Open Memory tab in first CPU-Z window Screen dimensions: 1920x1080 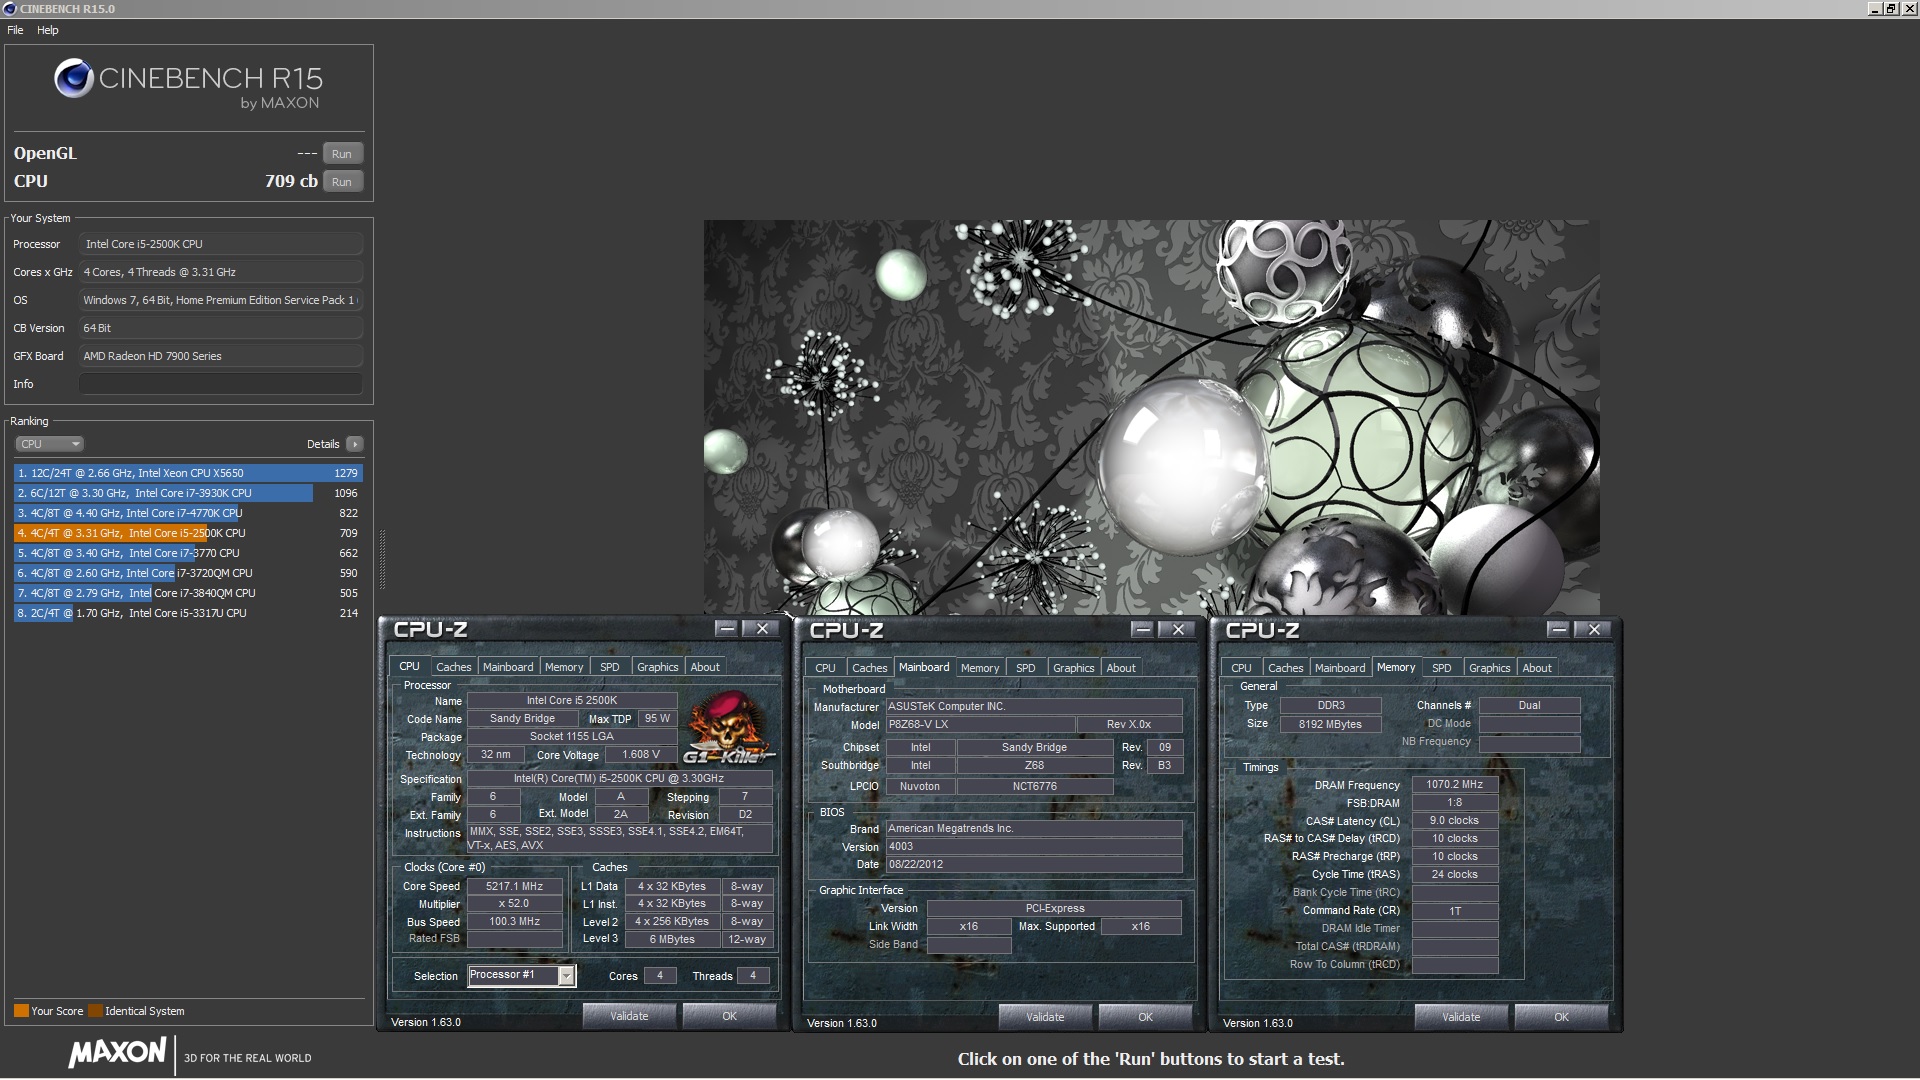(564, 667)
